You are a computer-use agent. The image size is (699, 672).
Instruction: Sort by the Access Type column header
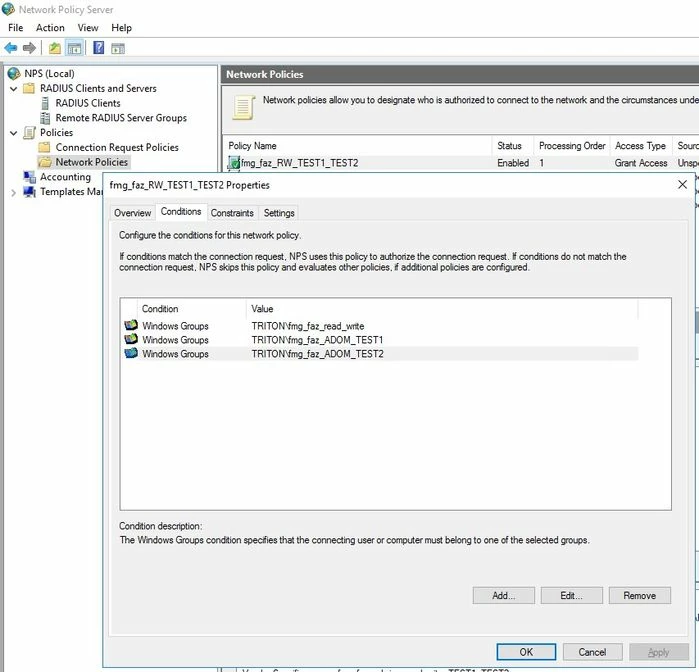pos(641,146)
